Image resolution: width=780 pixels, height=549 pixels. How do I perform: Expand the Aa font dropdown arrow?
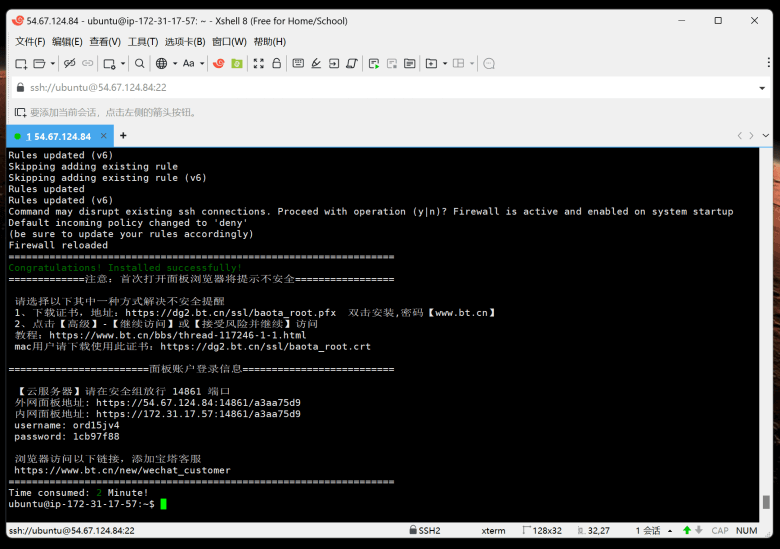pyautogui.click(x=202, y=64)
